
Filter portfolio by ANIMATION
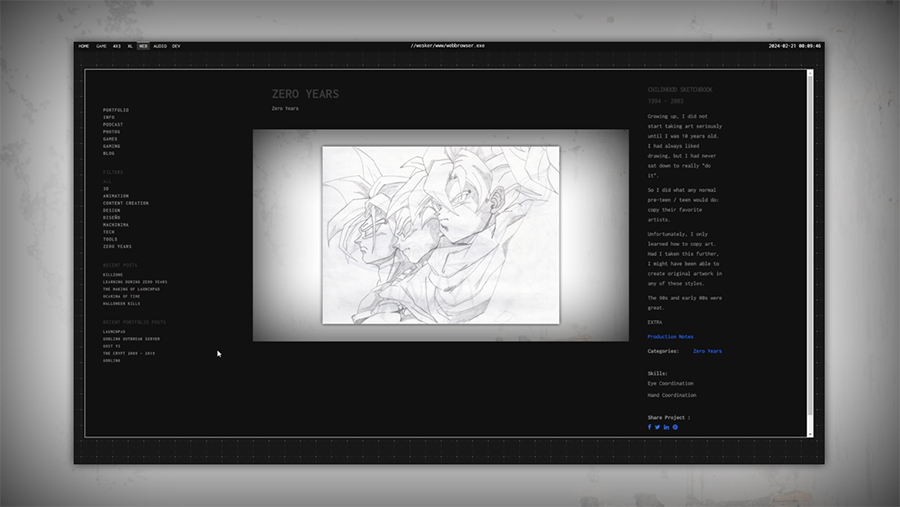(116, 196)
